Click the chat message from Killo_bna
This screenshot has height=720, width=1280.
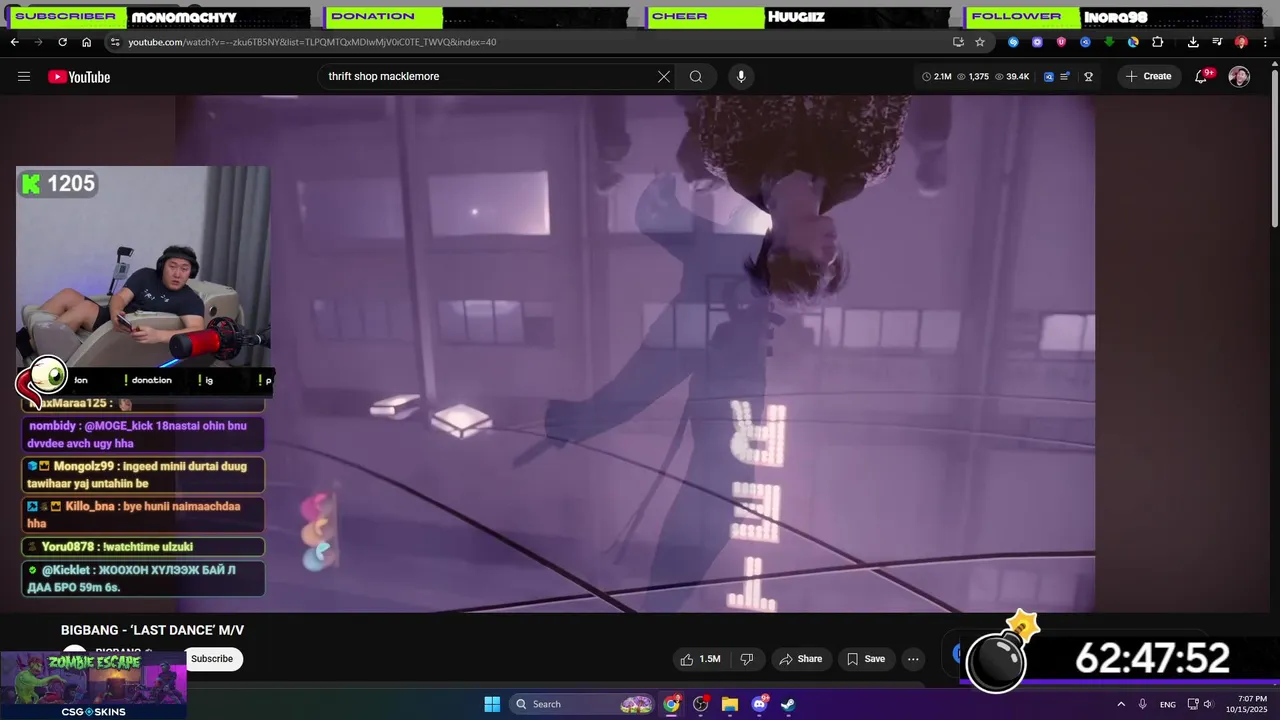point(143,514)
